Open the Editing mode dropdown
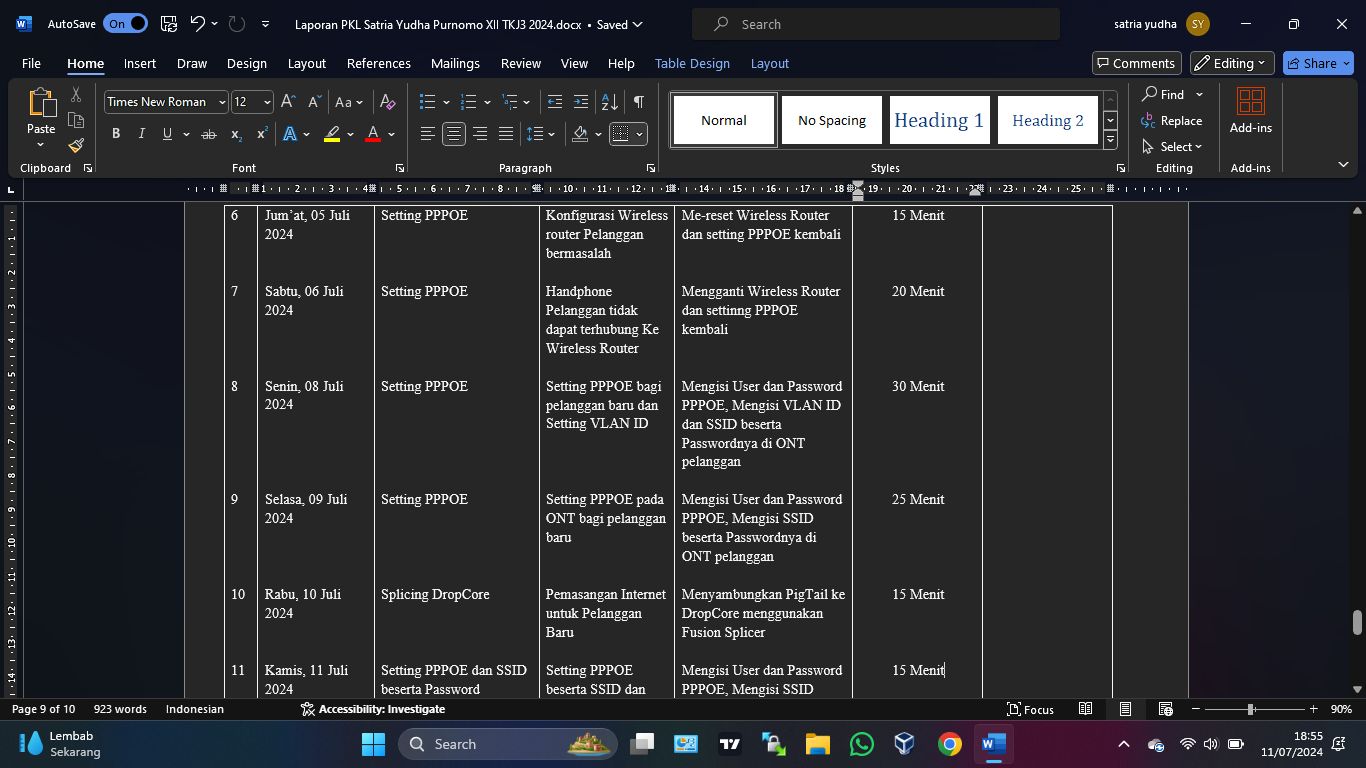 click(1232, 63)
